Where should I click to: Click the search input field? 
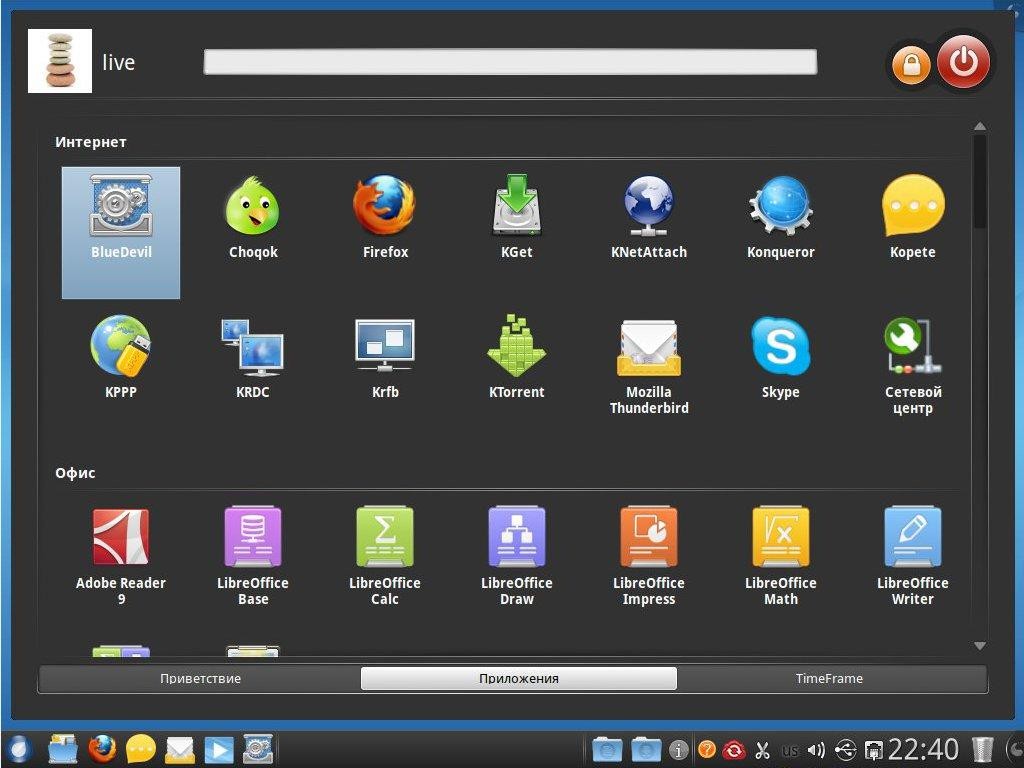tap(510, 62)
